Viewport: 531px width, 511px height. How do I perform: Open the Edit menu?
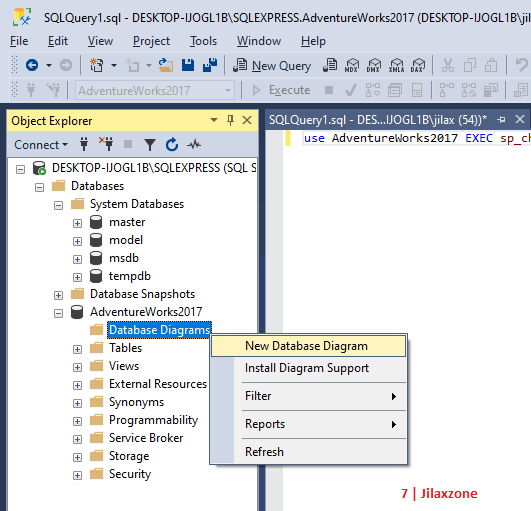click(58, 41)
